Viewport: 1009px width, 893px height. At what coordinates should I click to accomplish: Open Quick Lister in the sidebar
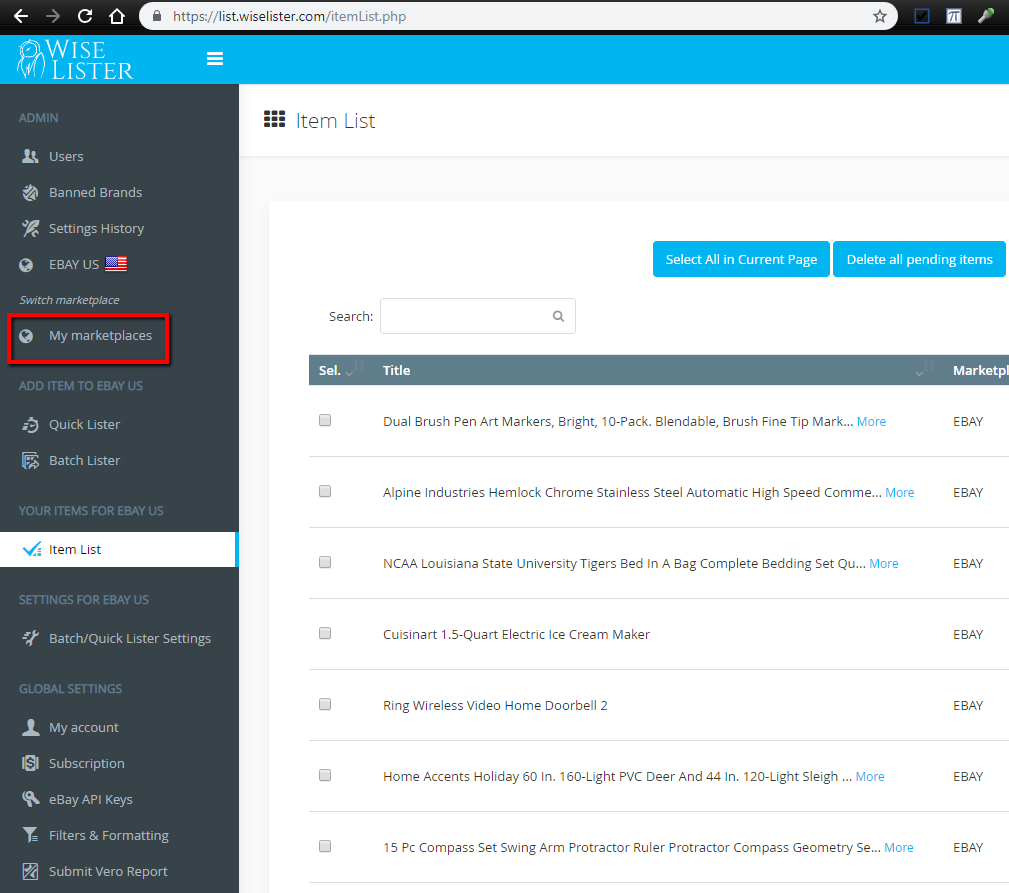[84, 425]
